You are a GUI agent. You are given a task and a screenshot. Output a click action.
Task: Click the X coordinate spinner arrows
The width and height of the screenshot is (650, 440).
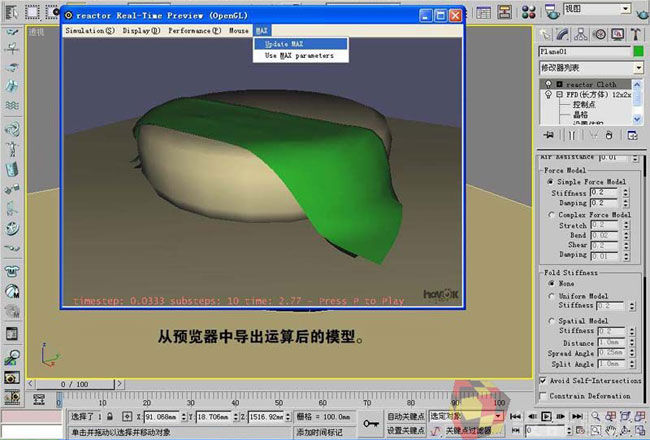[184, 416]
